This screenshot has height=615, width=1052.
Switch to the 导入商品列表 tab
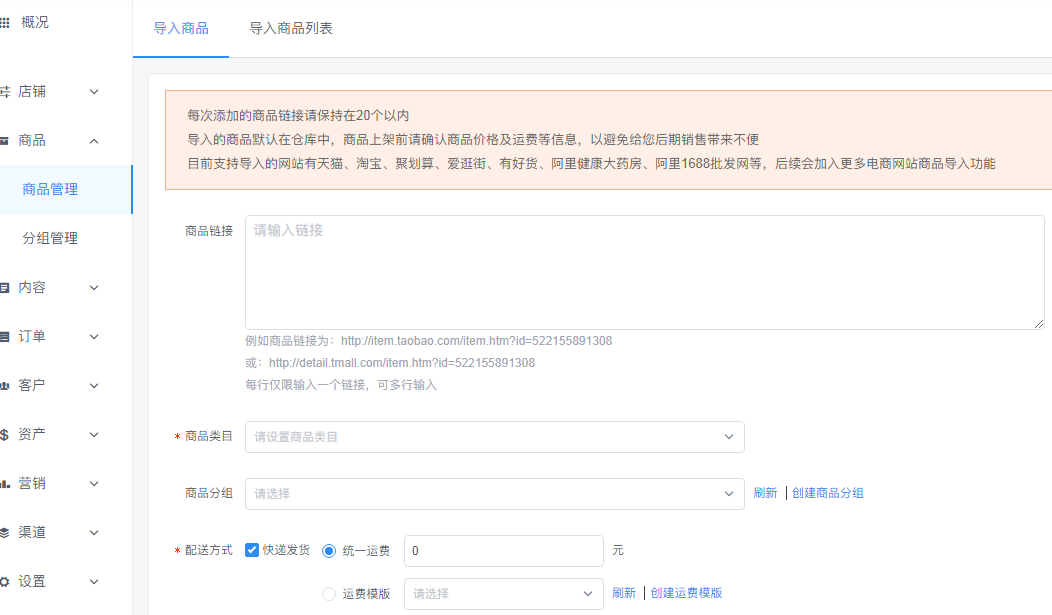coord(291,28)
